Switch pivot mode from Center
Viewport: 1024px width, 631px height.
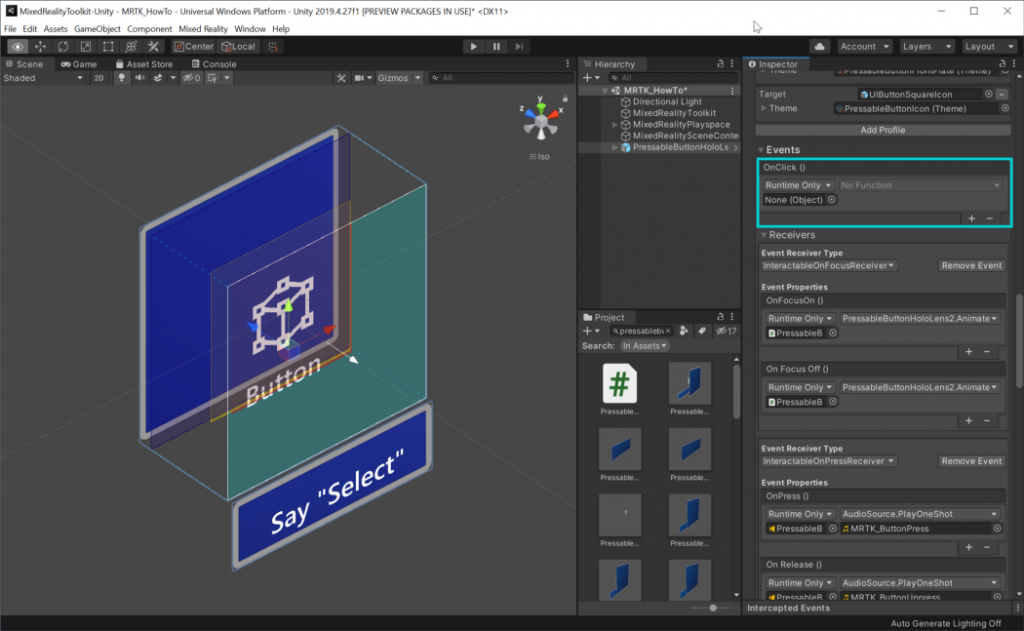coord(192,46)
